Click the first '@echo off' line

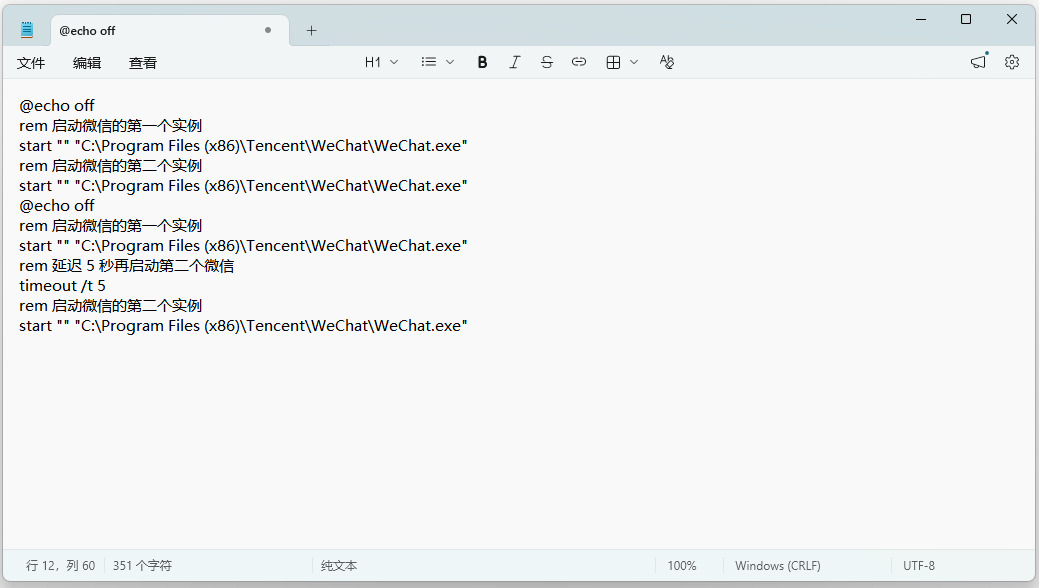(x=57, y=106)
